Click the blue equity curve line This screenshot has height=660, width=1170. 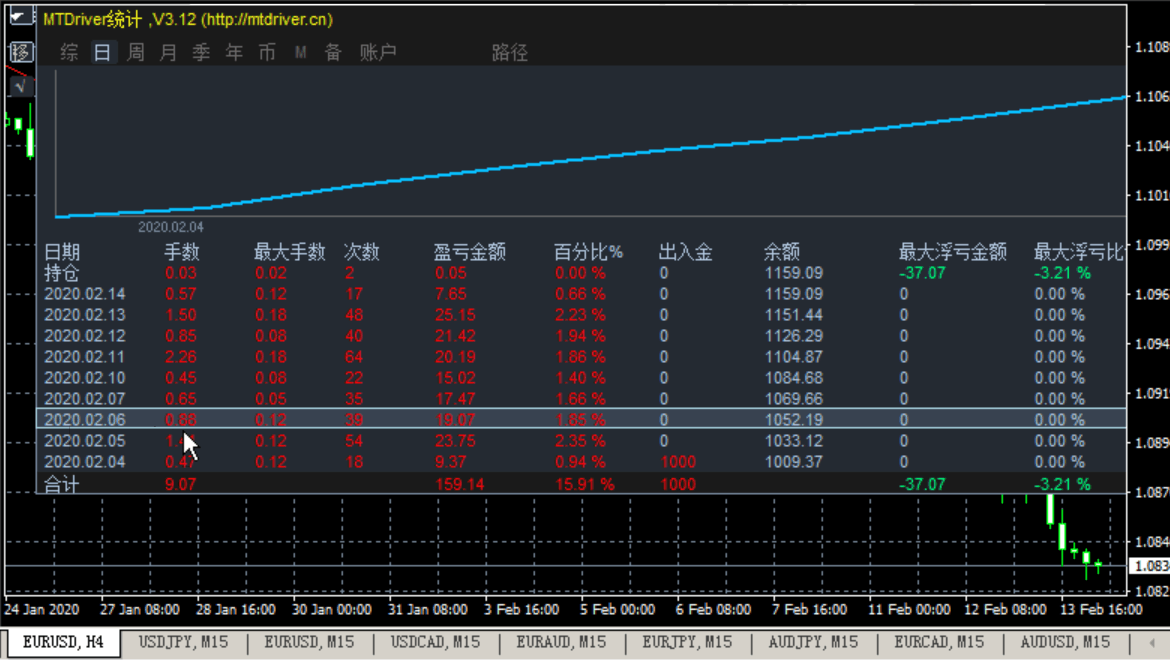pos(591,157)
